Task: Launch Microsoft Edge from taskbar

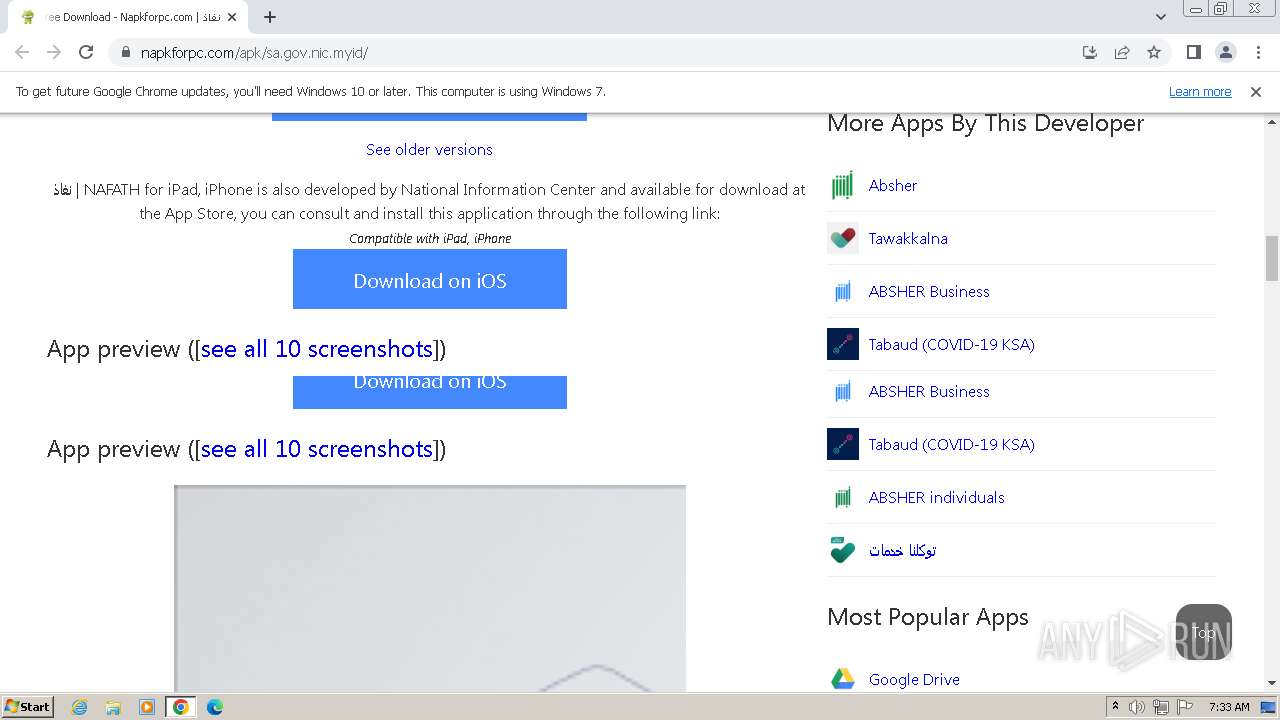Action: 215,707
